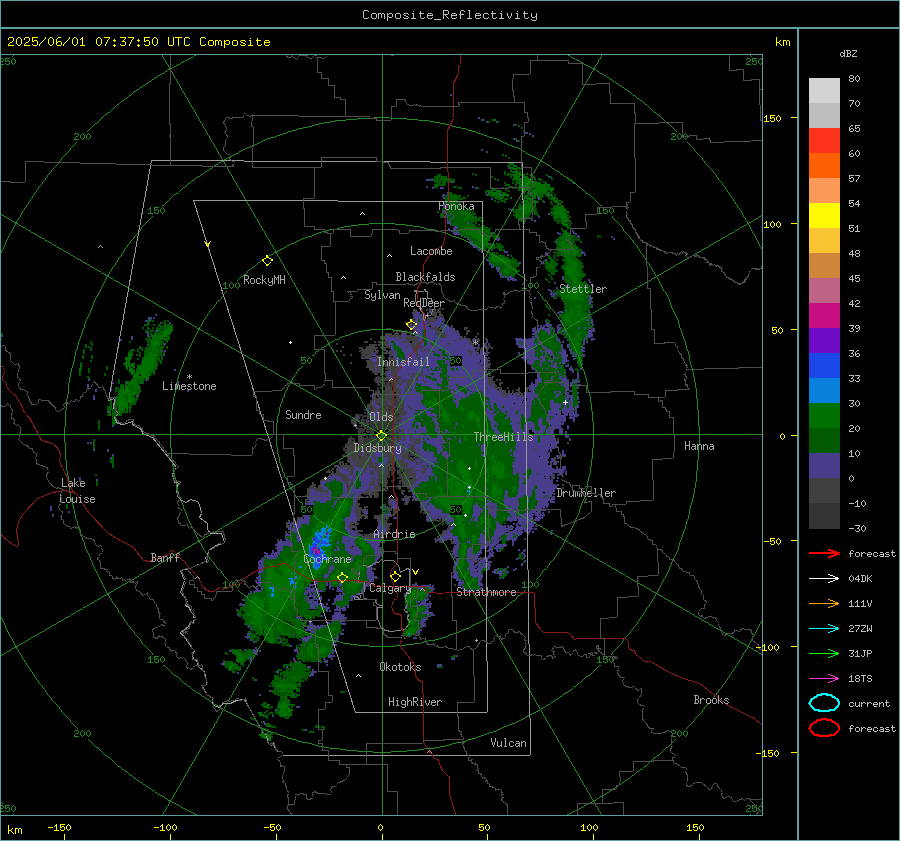Image resolution: width=900 pixels, height=841 pixels.
Task: Click the intense purple echo core near Cochrane
Action: pyautogui.click(x=315, y=551)
